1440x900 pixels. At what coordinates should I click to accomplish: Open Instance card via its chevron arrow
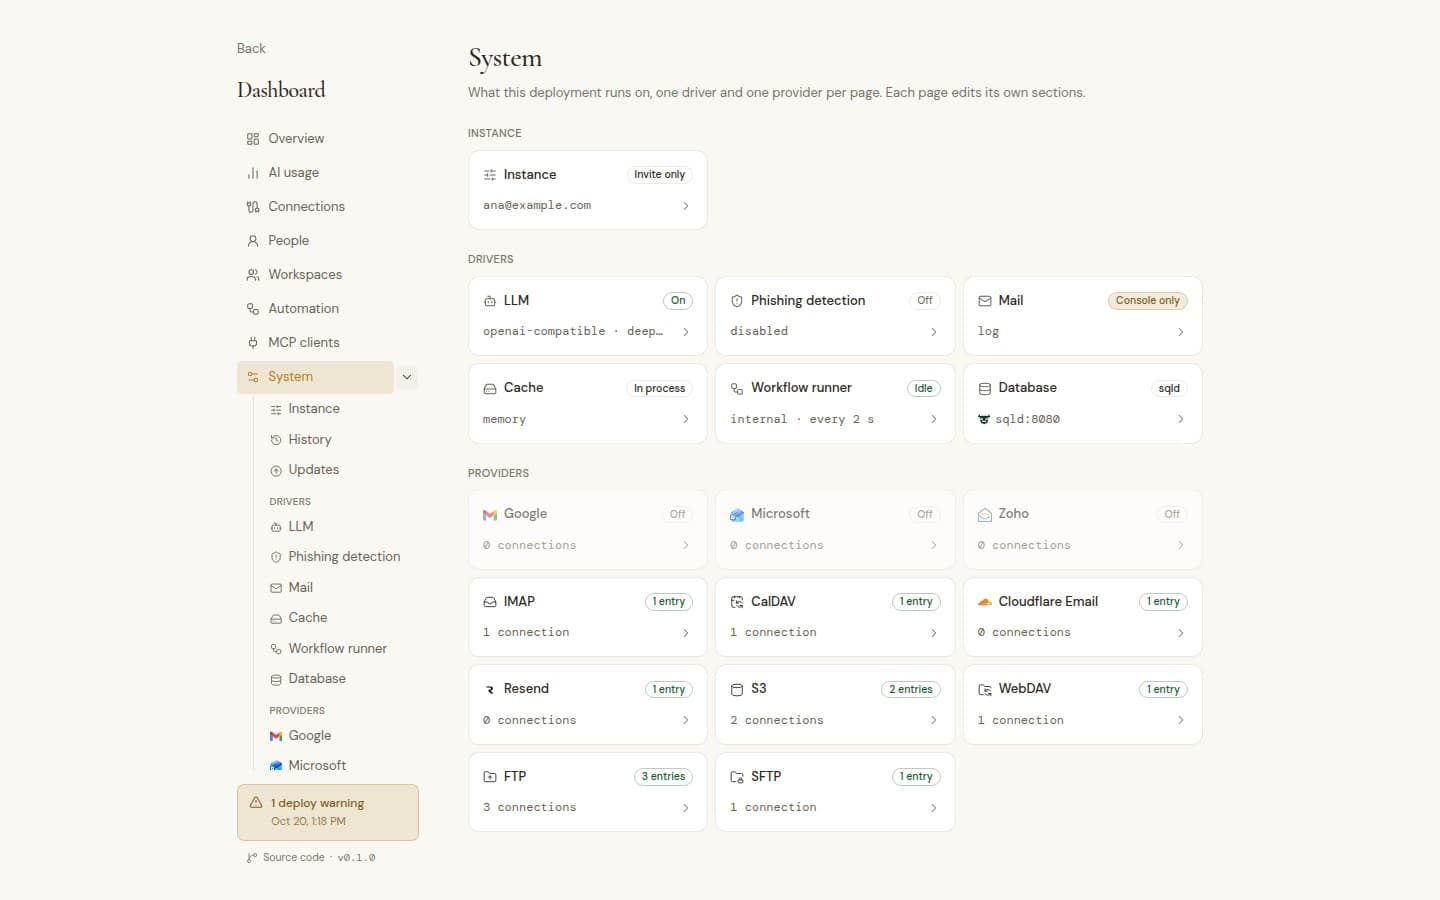pos(686,206)
